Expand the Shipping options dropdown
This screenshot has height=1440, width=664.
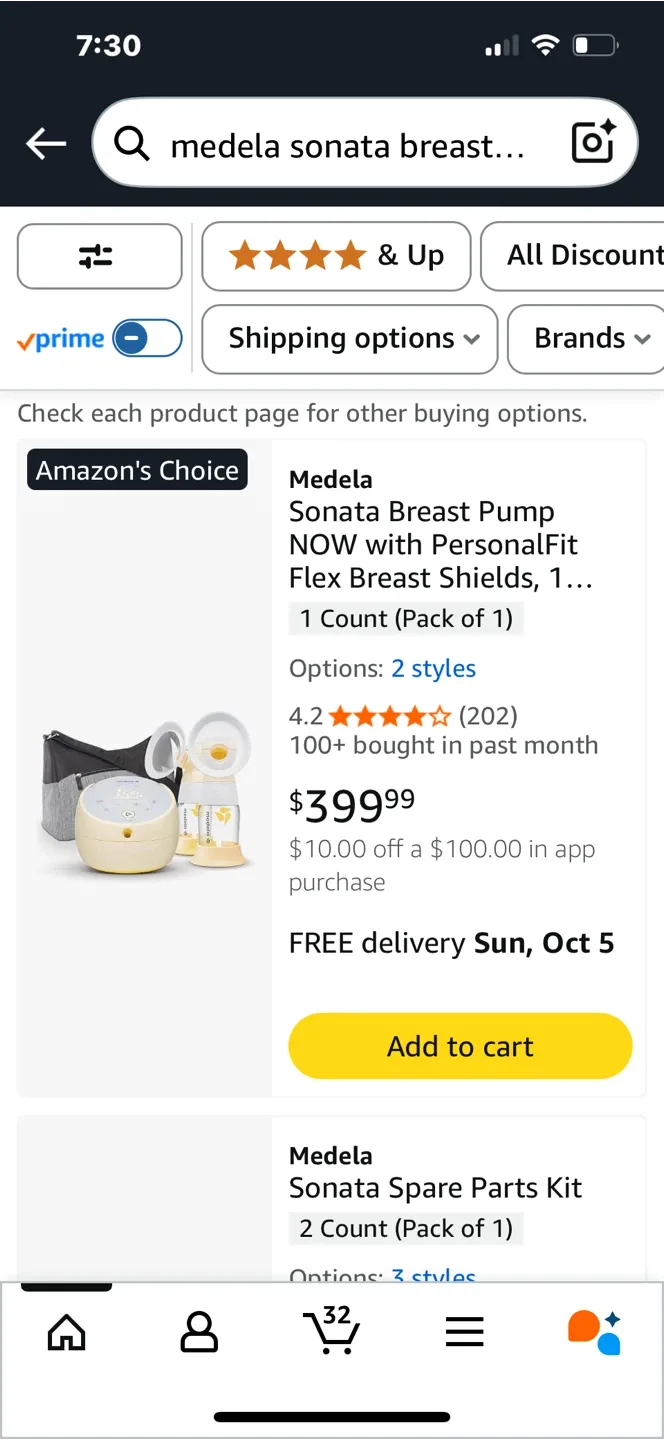point(349,339)
